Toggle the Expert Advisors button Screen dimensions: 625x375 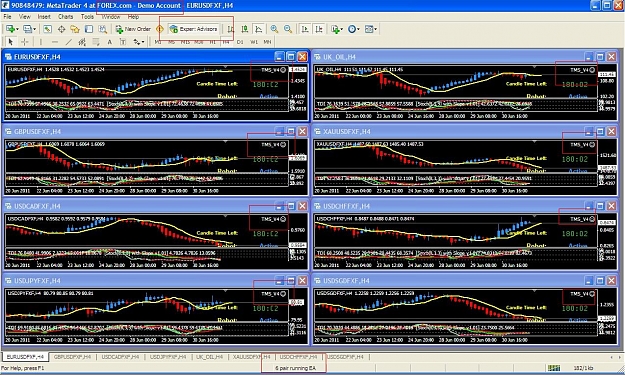click(x=194, y=29)
